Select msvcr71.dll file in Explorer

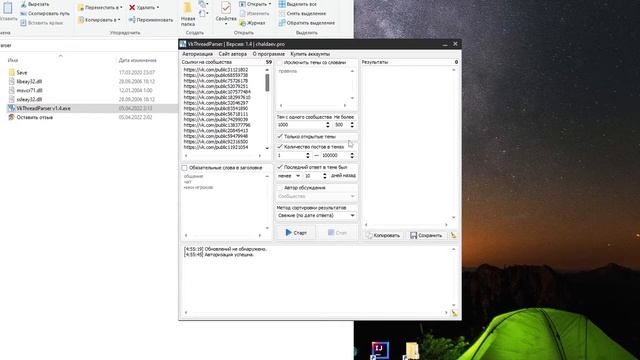29,91
